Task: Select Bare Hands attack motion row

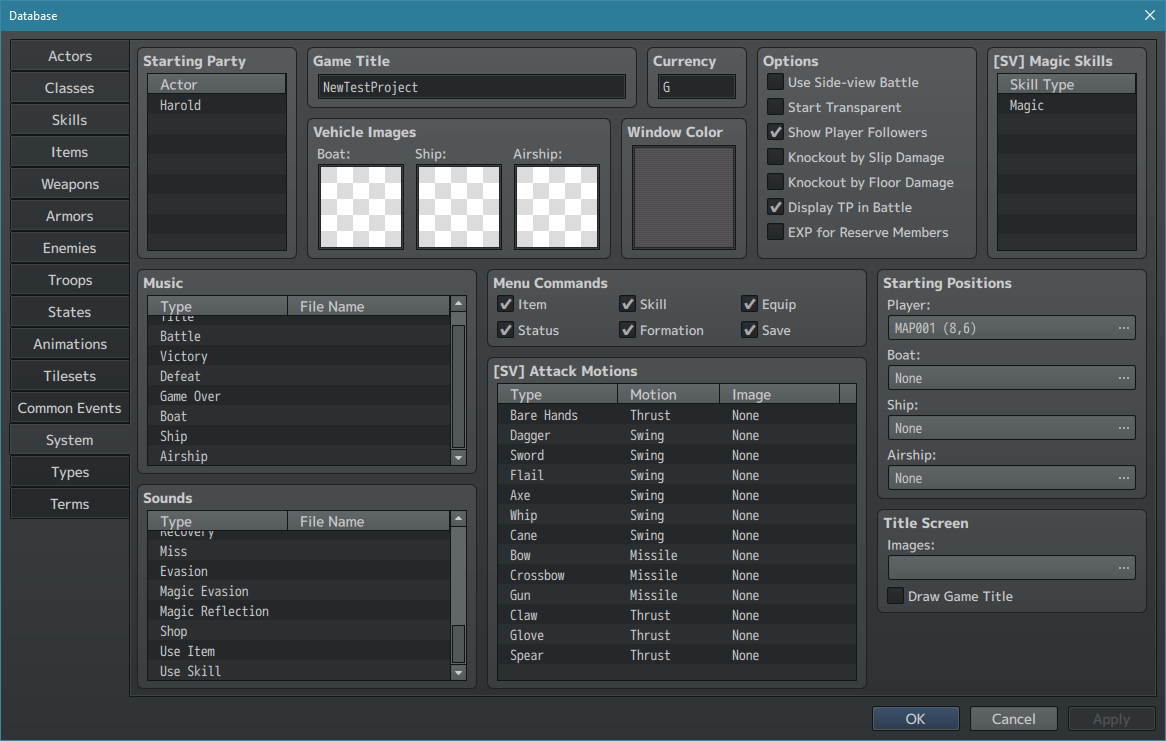Action: (x=677, y=415)
